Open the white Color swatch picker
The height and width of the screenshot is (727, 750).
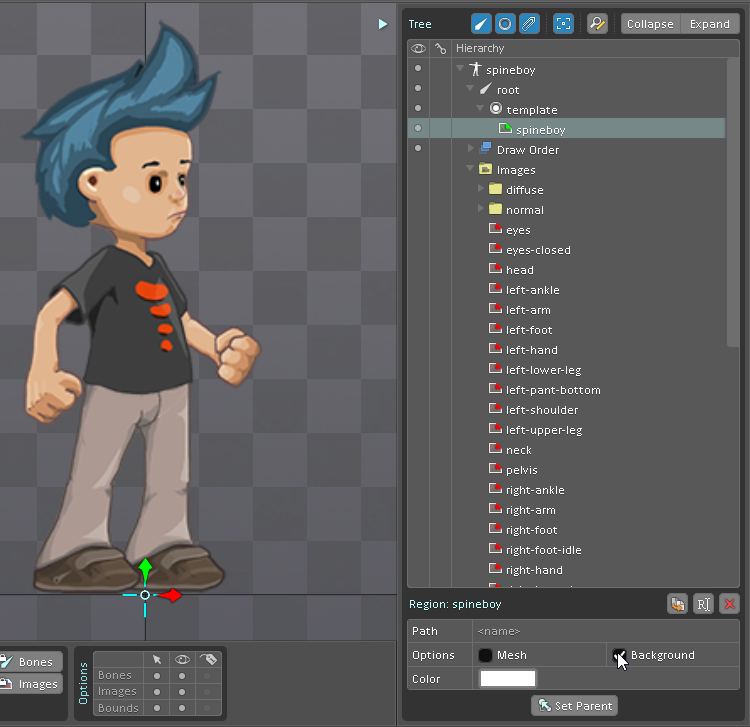click(x=507, y=679)
